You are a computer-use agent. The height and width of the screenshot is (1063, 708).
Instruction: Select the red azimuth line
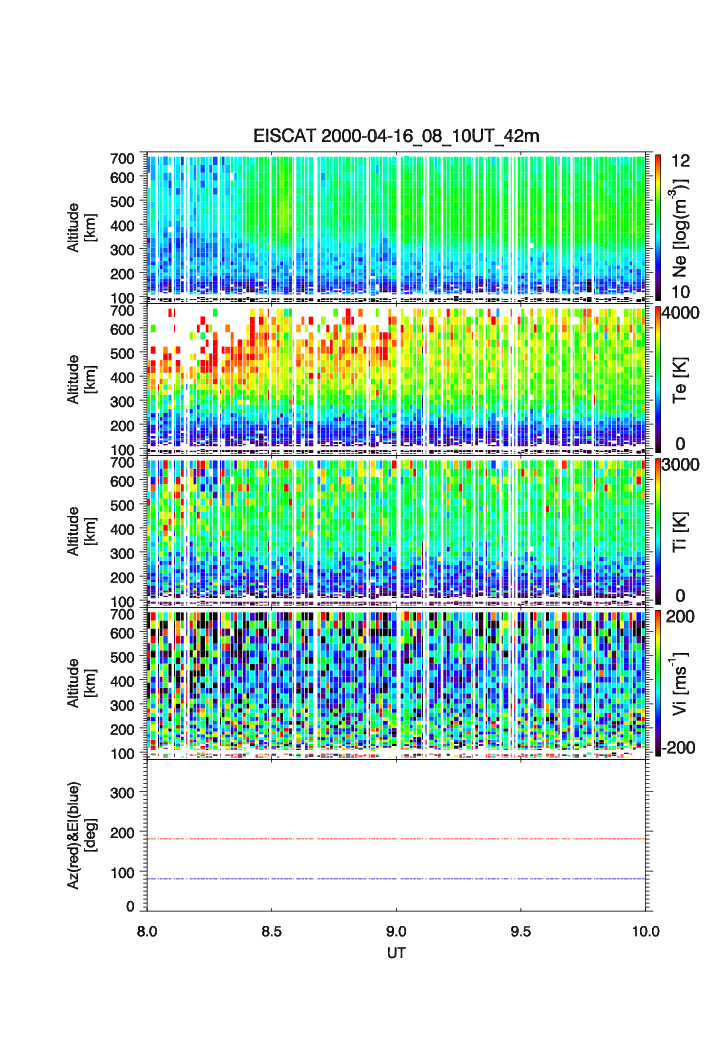tap(398, 839)
